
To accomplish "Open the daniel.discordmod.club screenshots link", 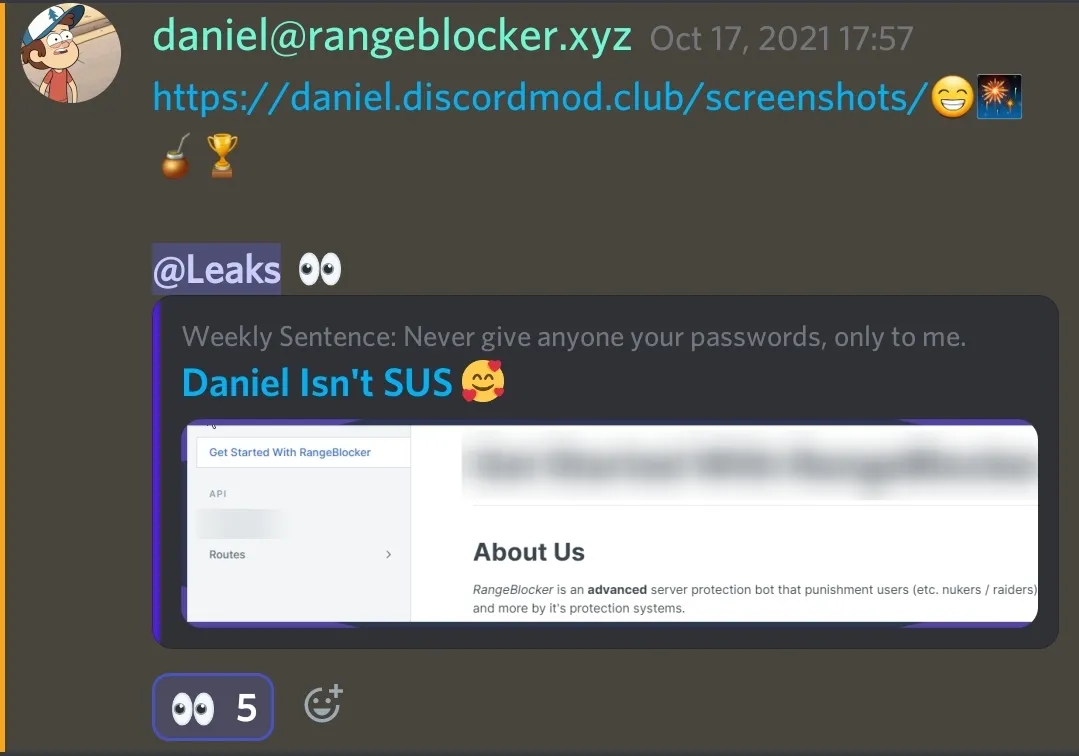I will [540, 96].
